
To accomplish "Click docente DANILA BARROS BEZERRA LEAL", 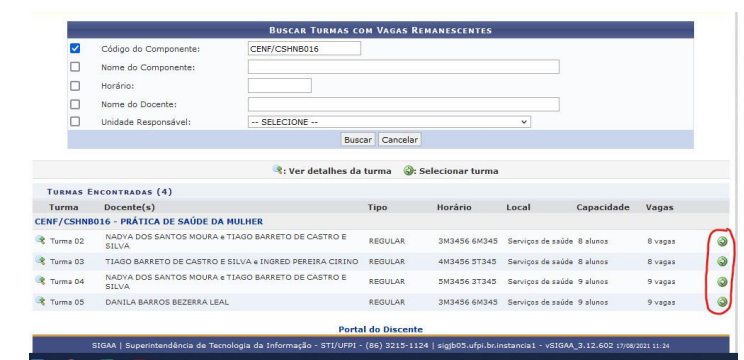I will (x=167, y=302).
